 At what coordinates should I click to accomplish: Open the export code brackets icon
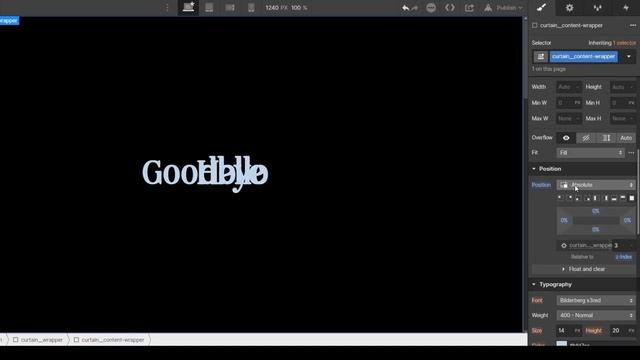click(450, 7)
